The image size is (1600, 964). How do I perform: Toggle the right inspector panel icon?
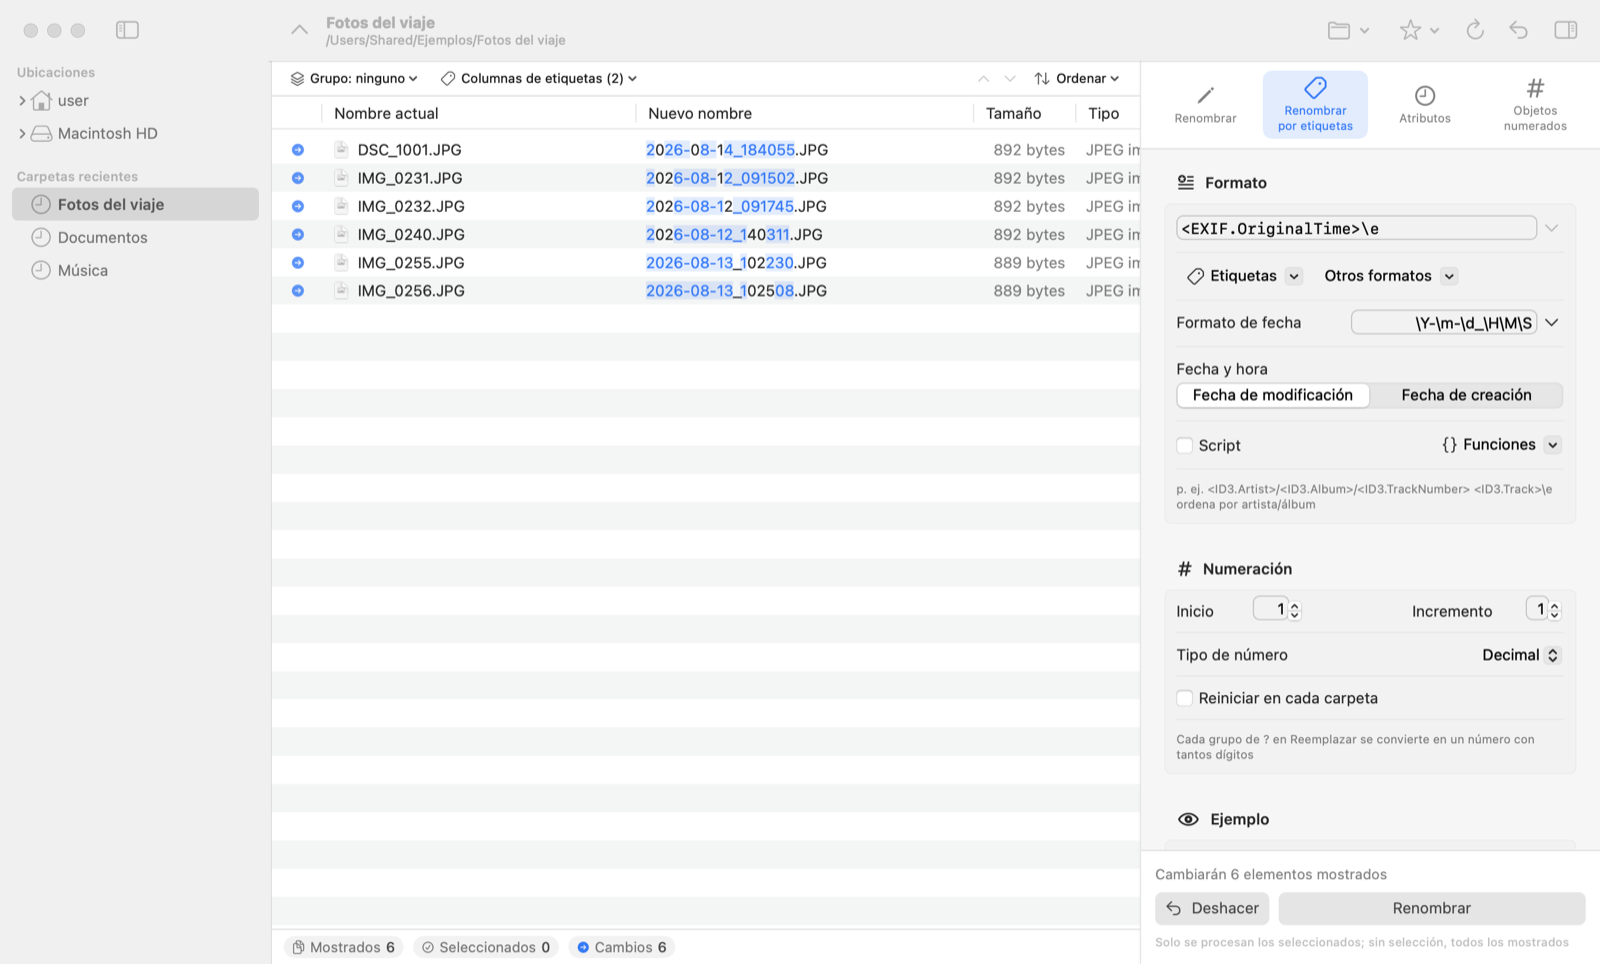coord(1566,30)
